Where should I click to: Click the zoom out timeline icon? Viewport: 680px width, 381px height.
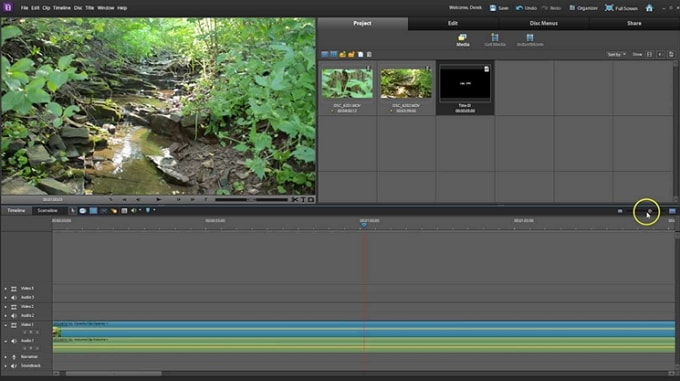pyautogui.click(x=620, y=211)
